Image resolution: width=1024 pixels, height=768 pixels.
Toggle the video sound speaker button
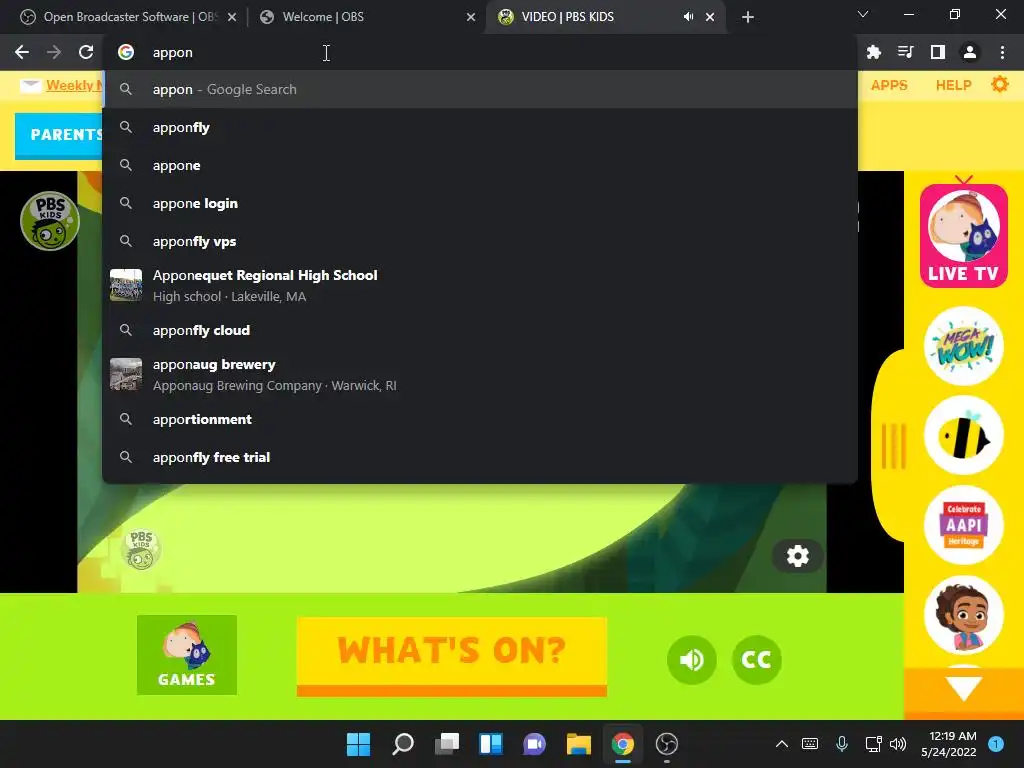692,660
